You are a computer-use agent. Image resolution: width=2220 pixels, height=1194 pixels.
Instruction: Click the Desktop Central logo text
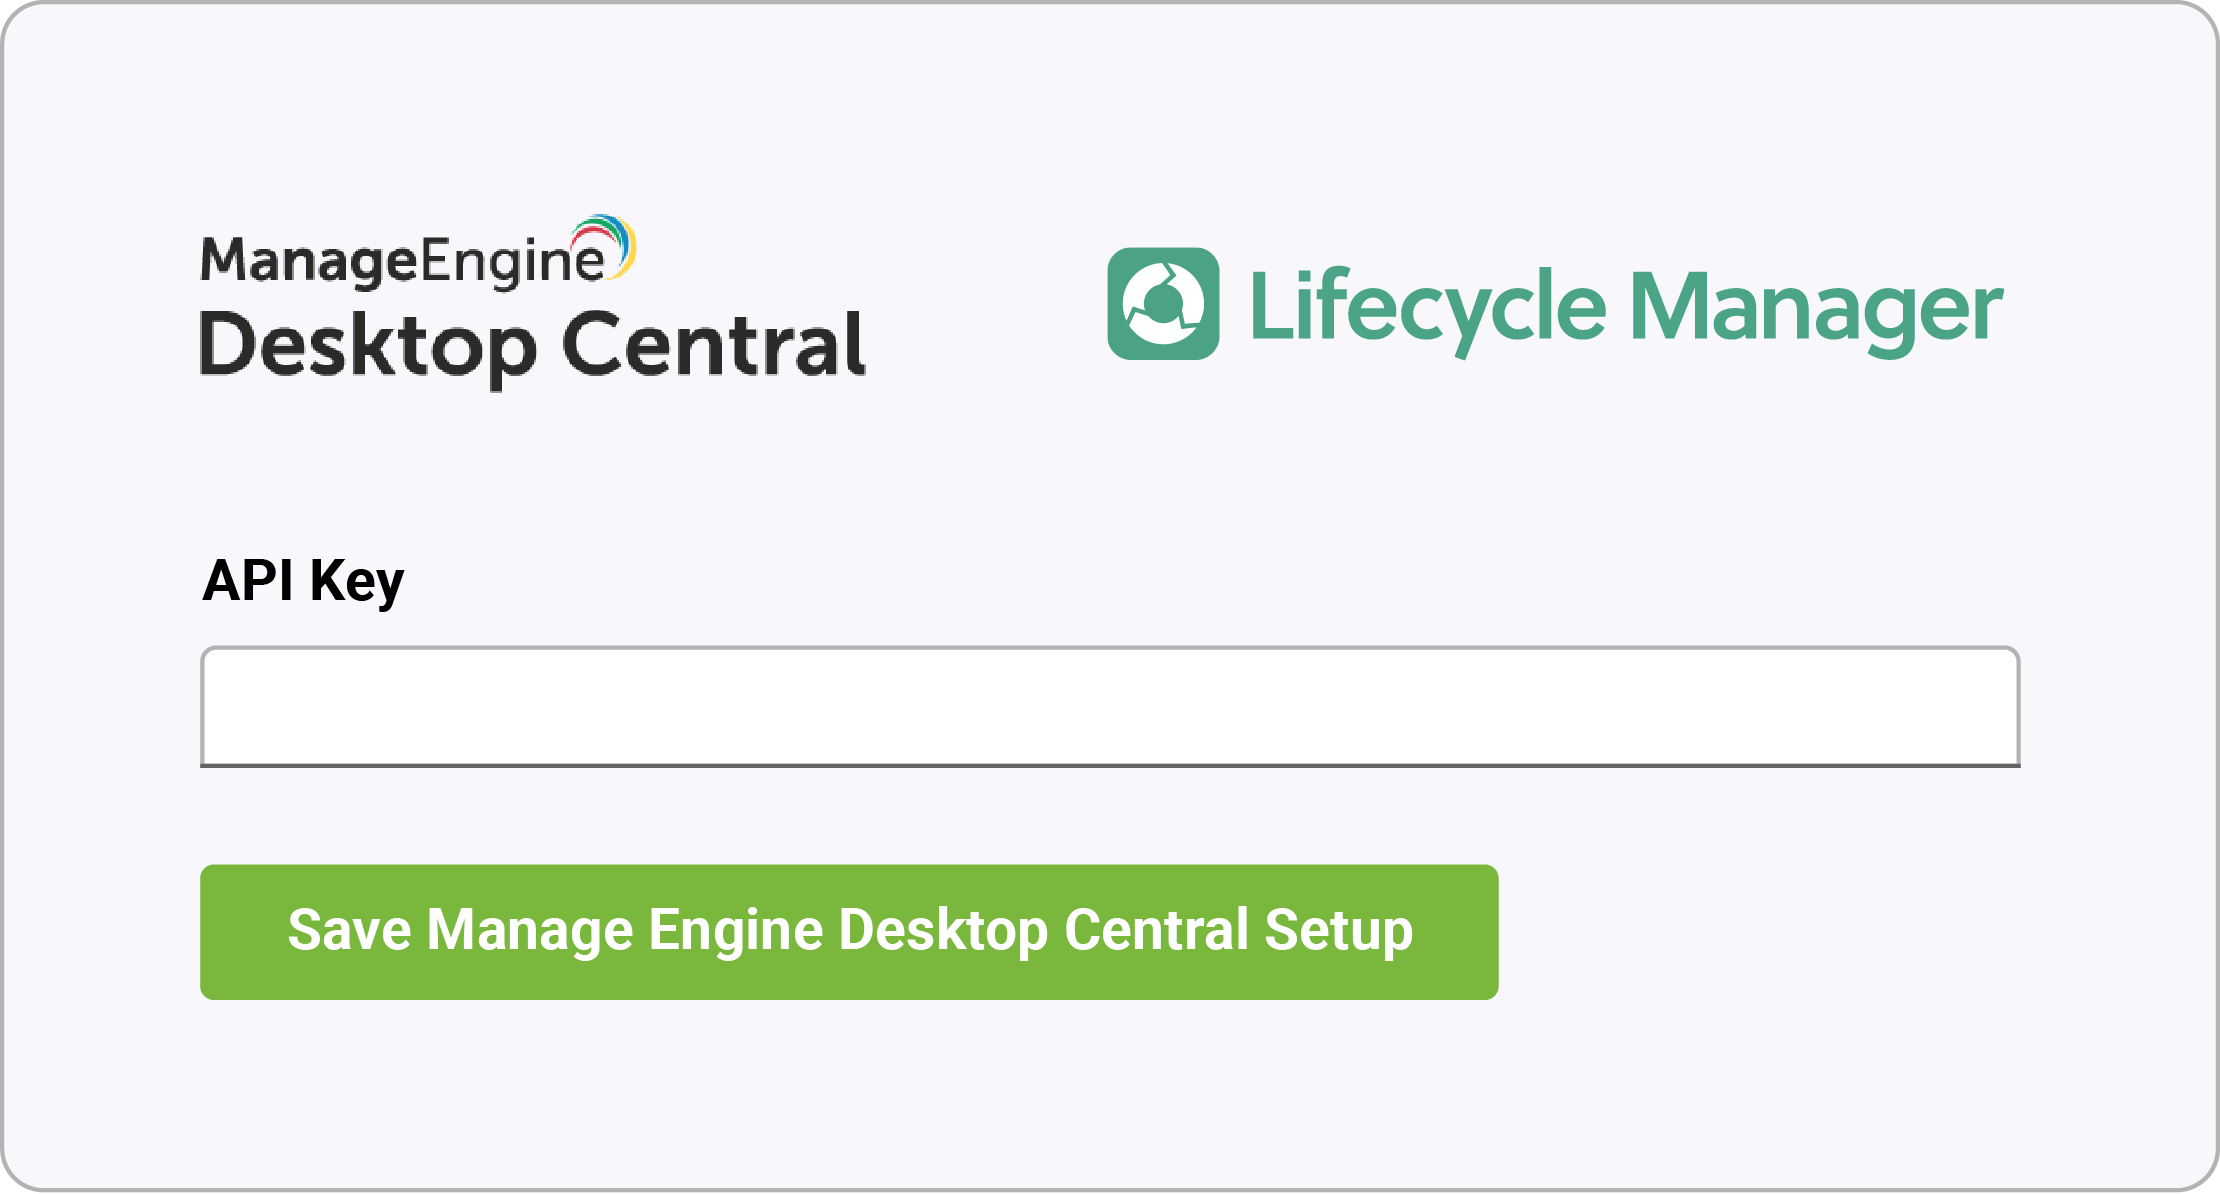pyautogui.click(x=533, y=347)
